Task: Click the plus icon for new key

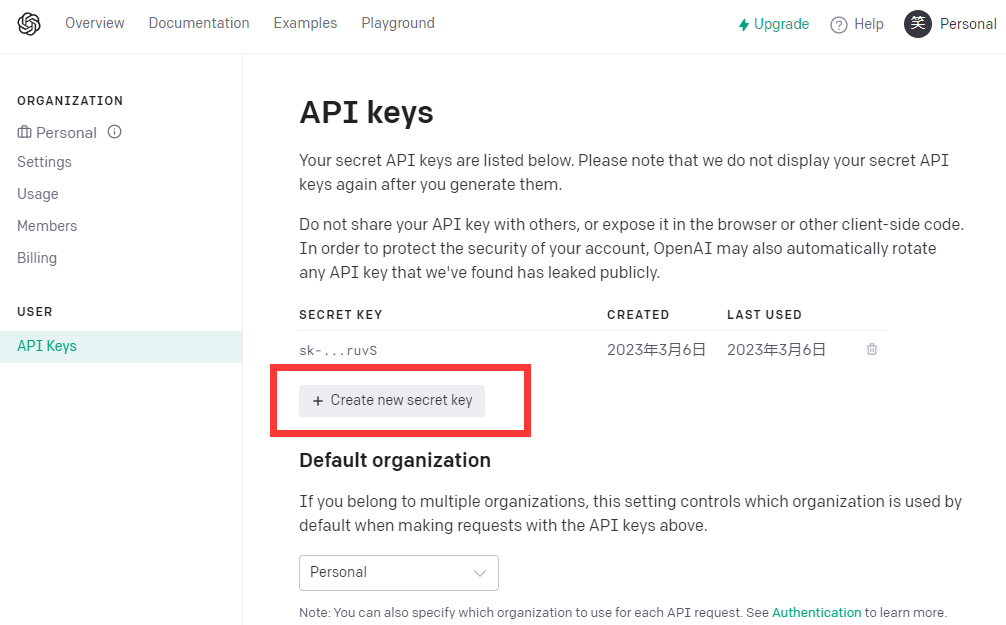Action: pyautogui.click(x=318, y=401)
